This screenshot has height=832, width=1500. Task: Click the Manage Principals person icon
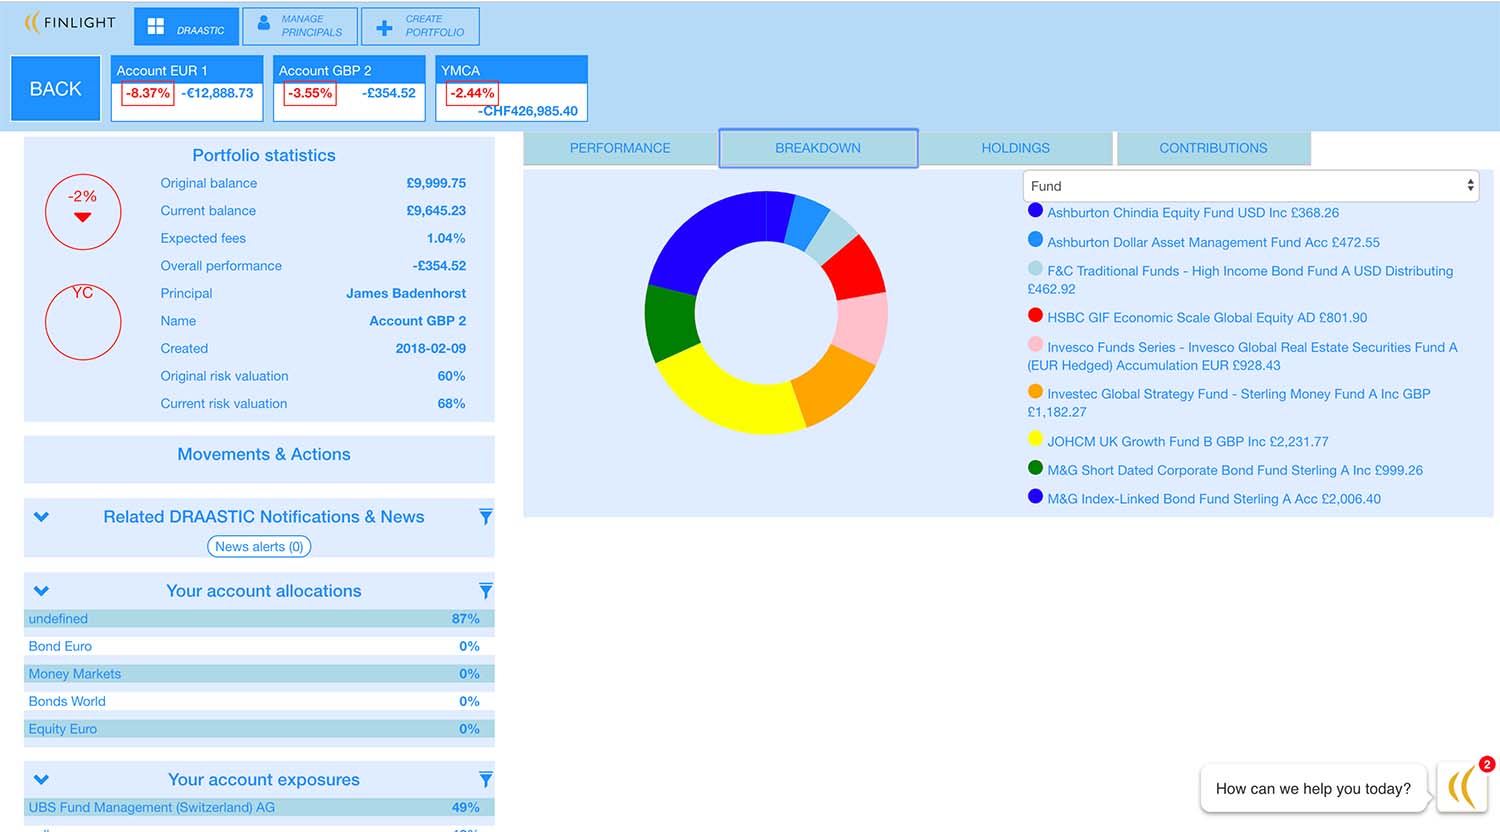[263, 22]
